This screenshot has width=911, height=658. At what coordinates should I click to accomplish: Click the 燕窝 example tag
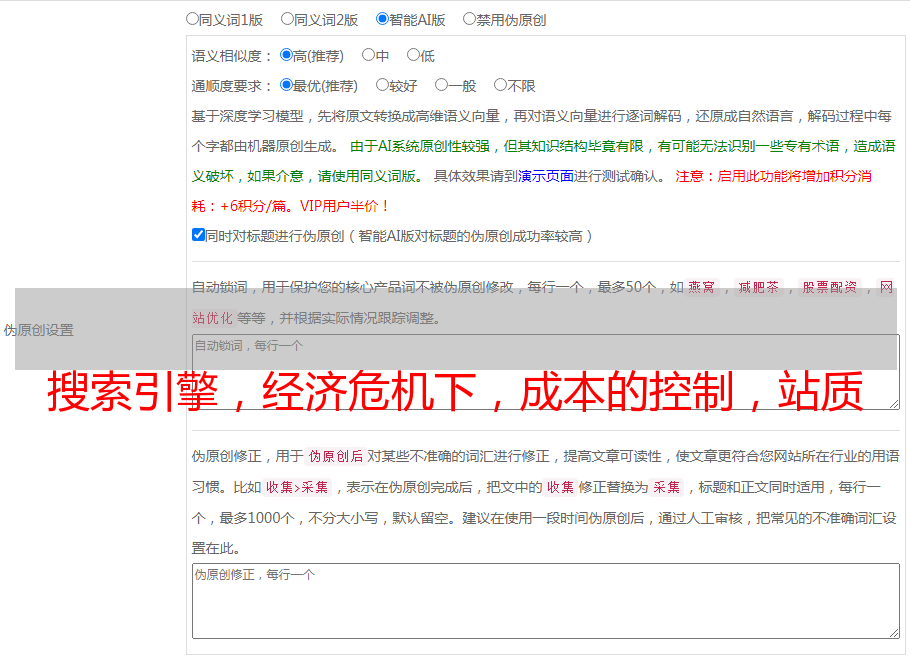click(x=701, y=287)
